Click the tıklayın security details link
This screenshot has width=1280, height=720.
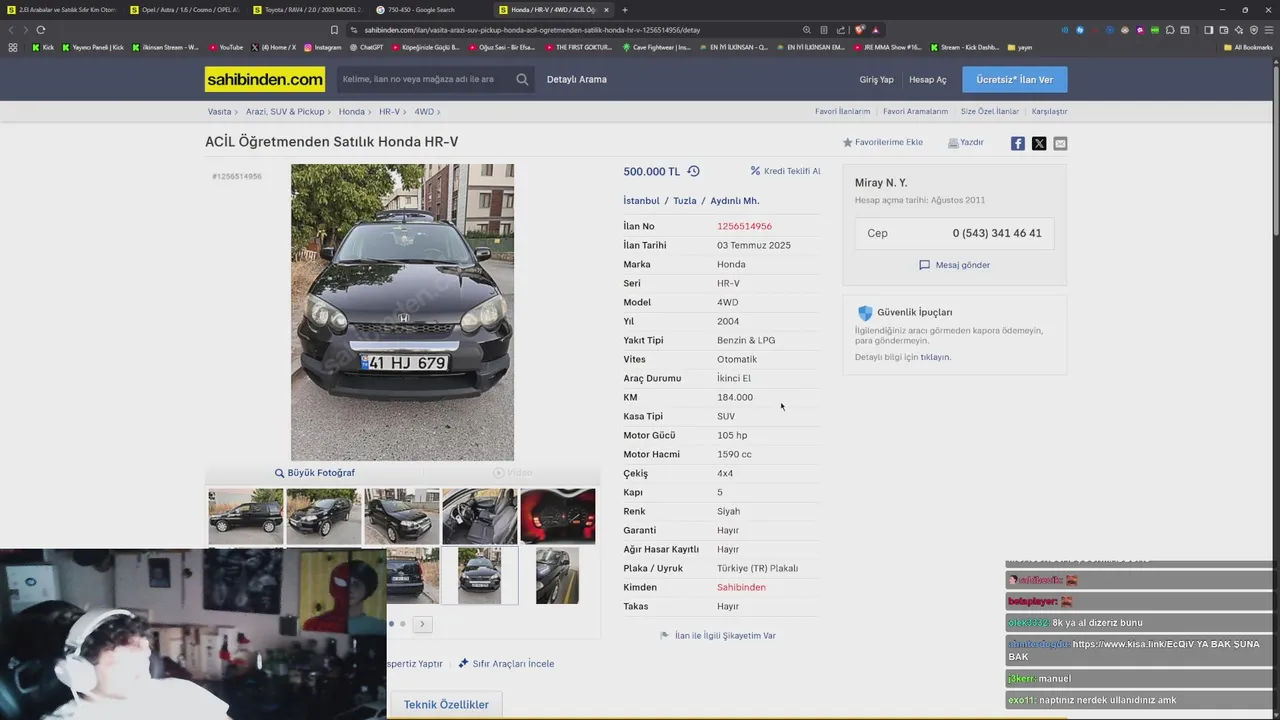935,357
